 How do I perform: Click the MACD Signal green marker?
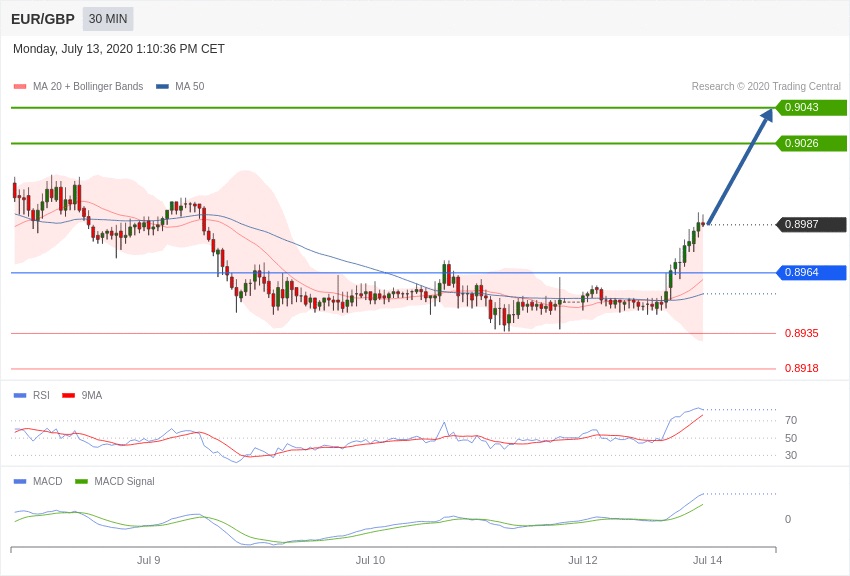(x=81, y=482)
